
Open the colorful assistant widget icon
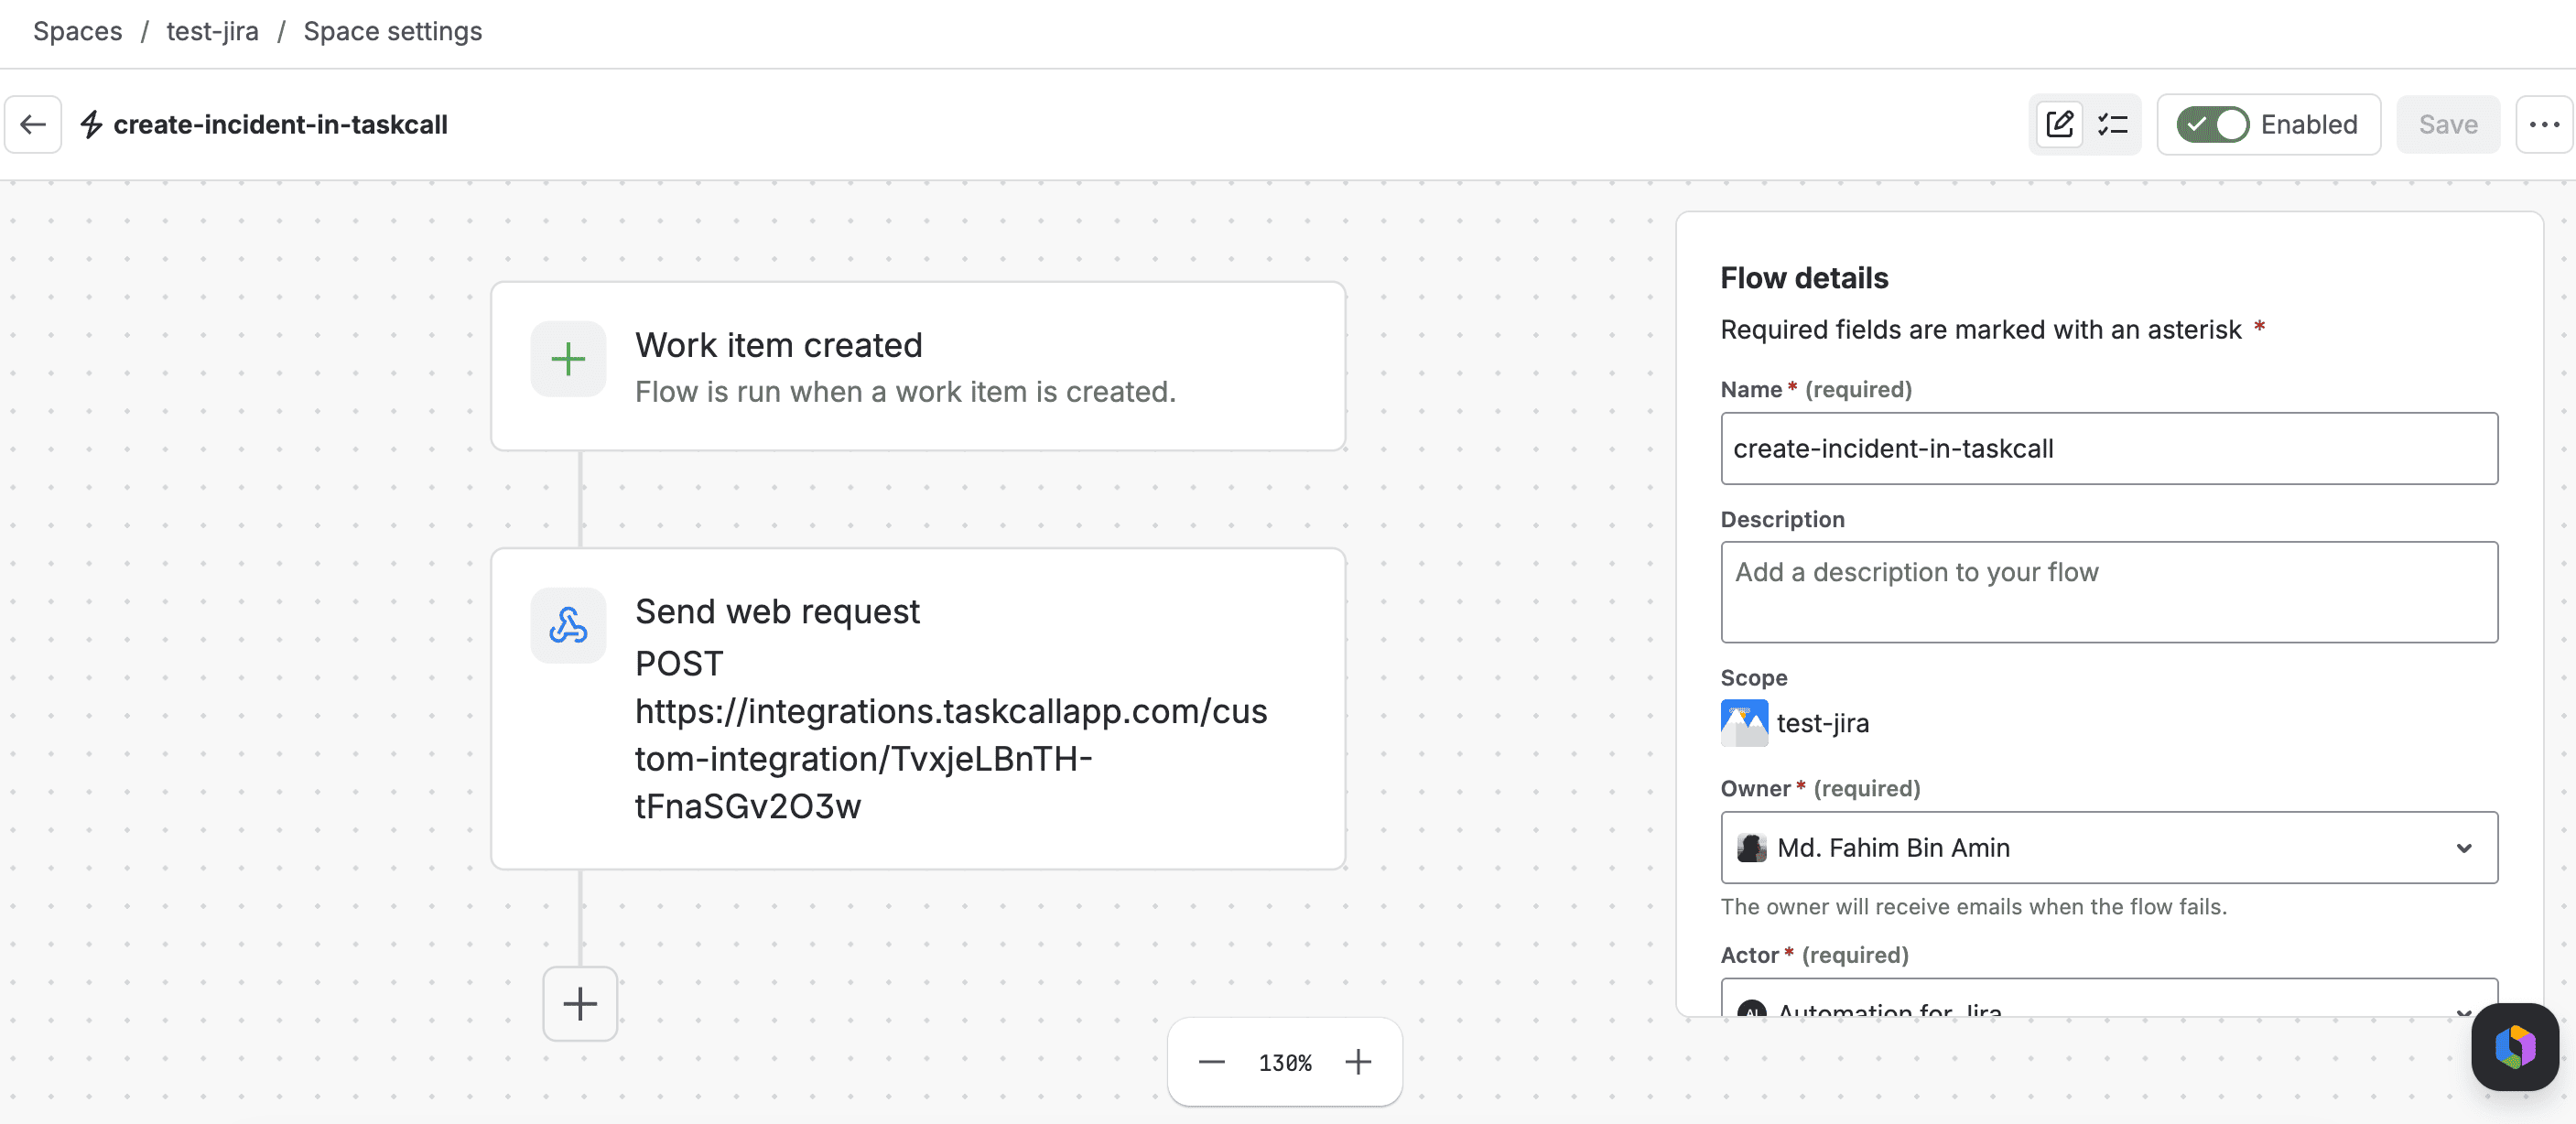click(x=2515, y=1047)
